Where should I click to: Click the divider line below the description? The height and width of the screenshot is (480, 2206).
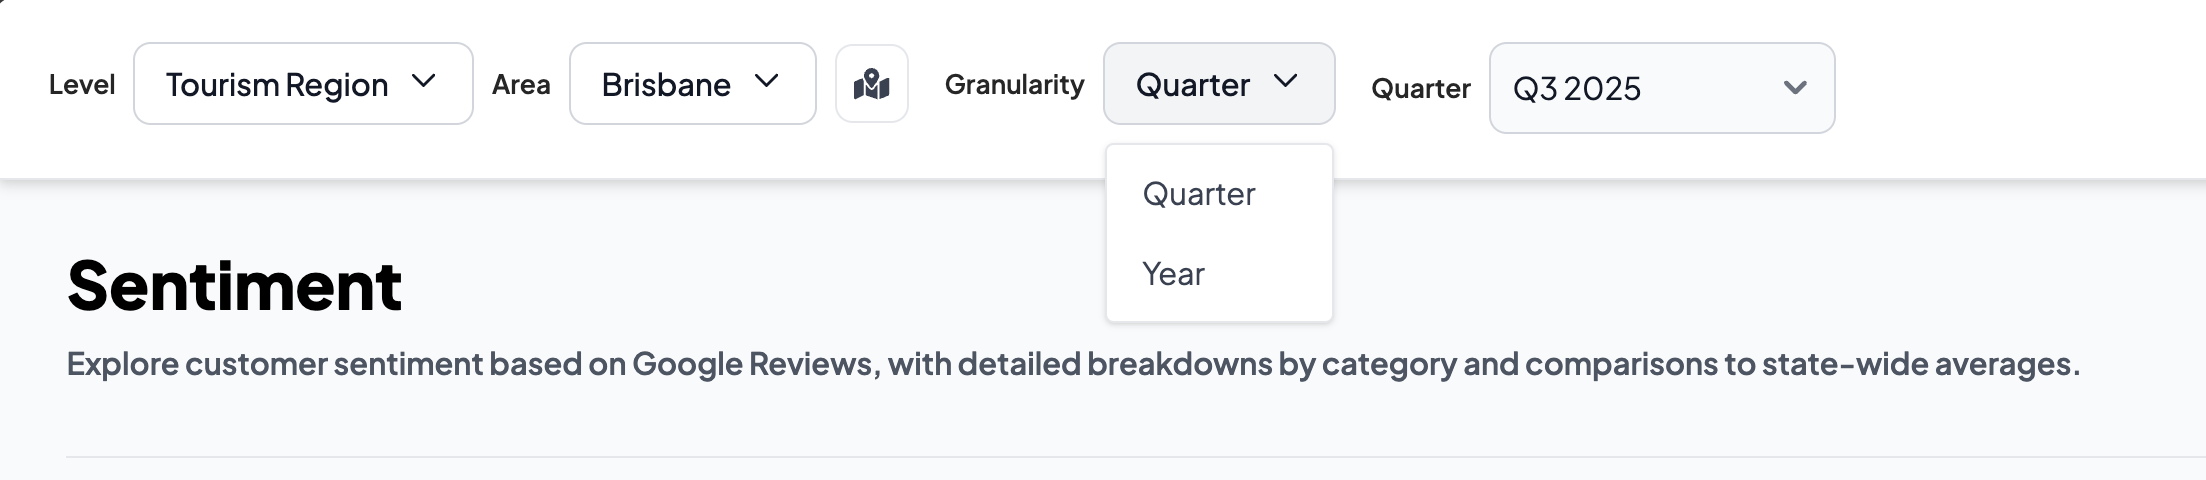1100,457
